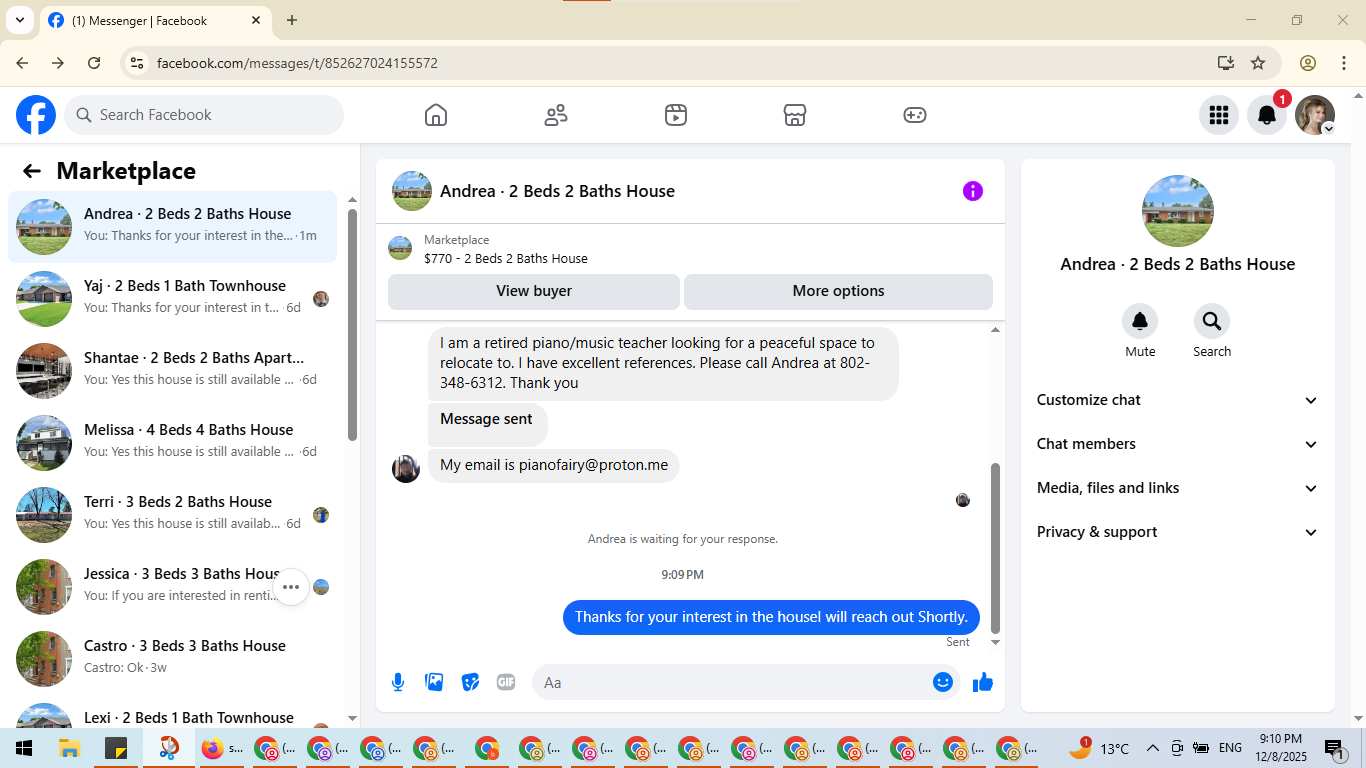The image size is (1366, 768).
Task: Open Shantae 2 Beds 2 Baths chat
Action: click(x=173, y=371)
